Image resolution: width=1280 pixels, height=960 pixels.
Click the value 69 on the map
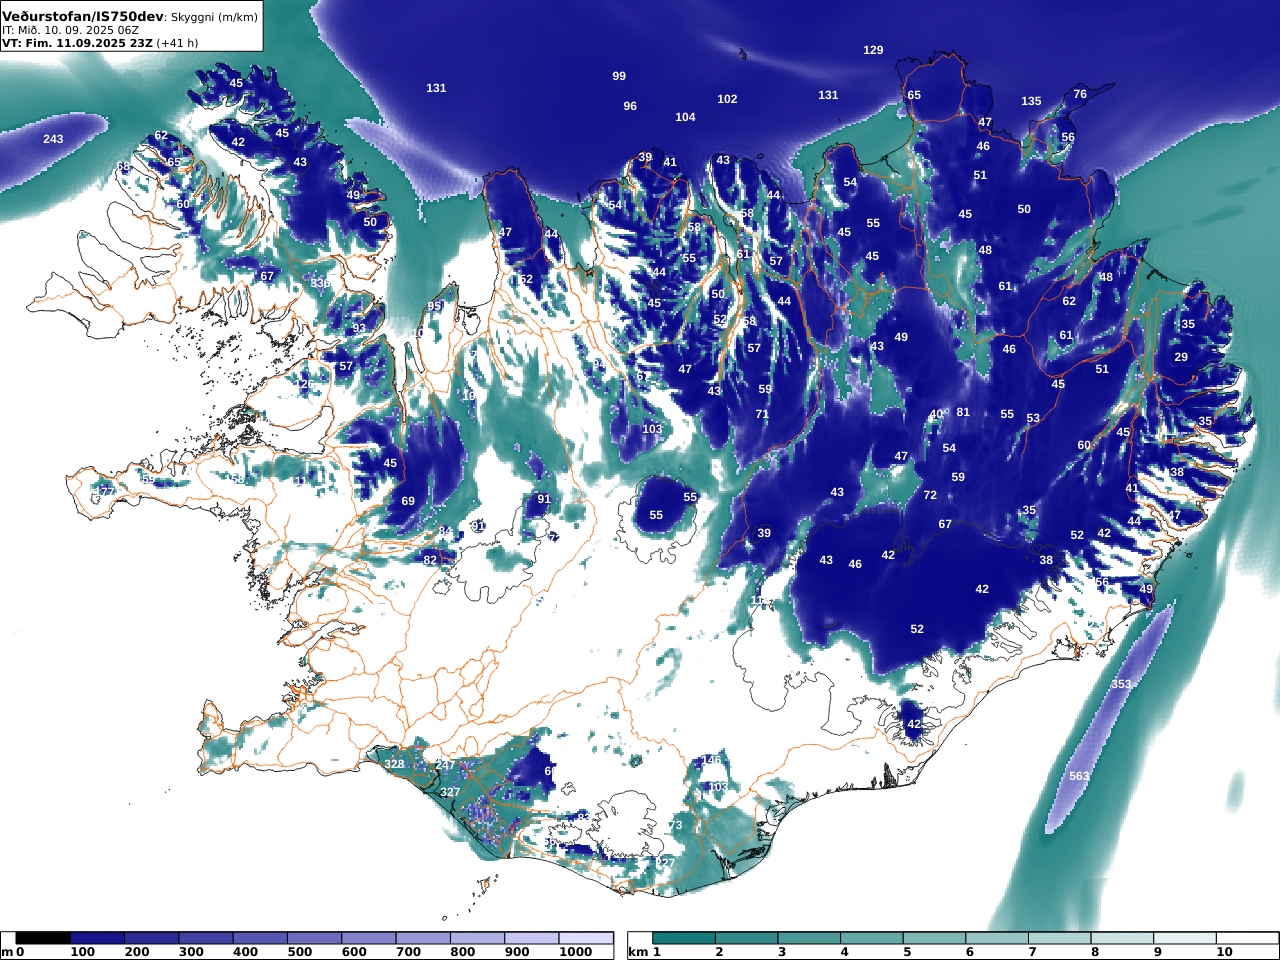tap(408, 501)
